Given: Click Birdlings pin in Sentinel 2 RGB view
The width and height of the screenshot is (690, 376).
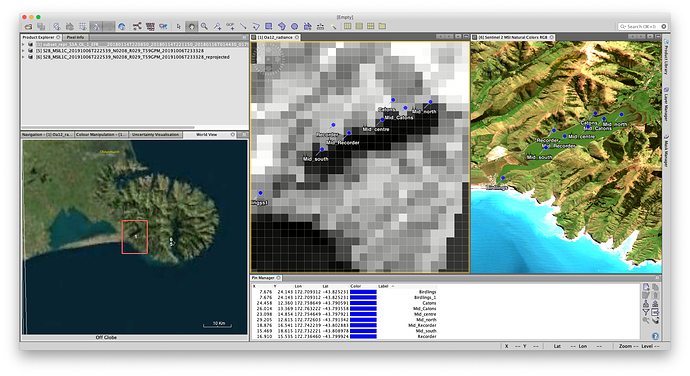Looking at the screenshot, I should [x=503, y=178].
